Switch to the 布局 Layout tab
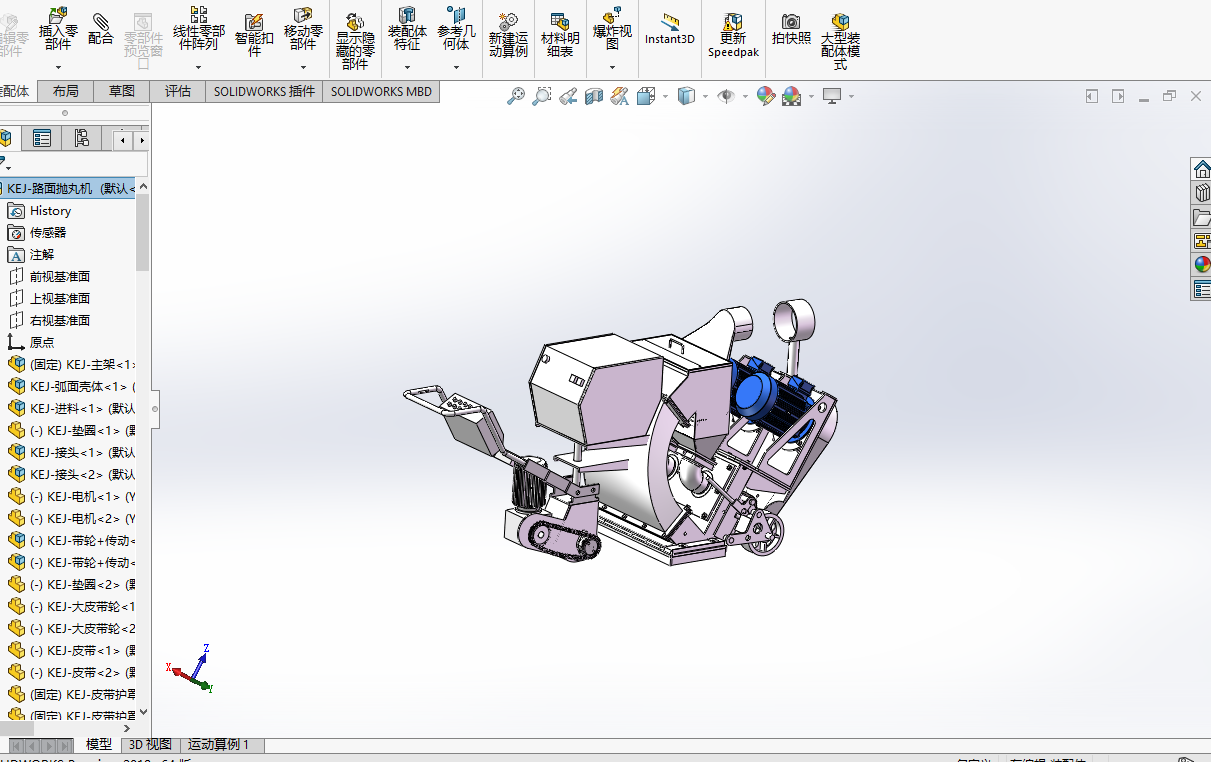Screen dimensions: 1211x762 coord(66,91)
